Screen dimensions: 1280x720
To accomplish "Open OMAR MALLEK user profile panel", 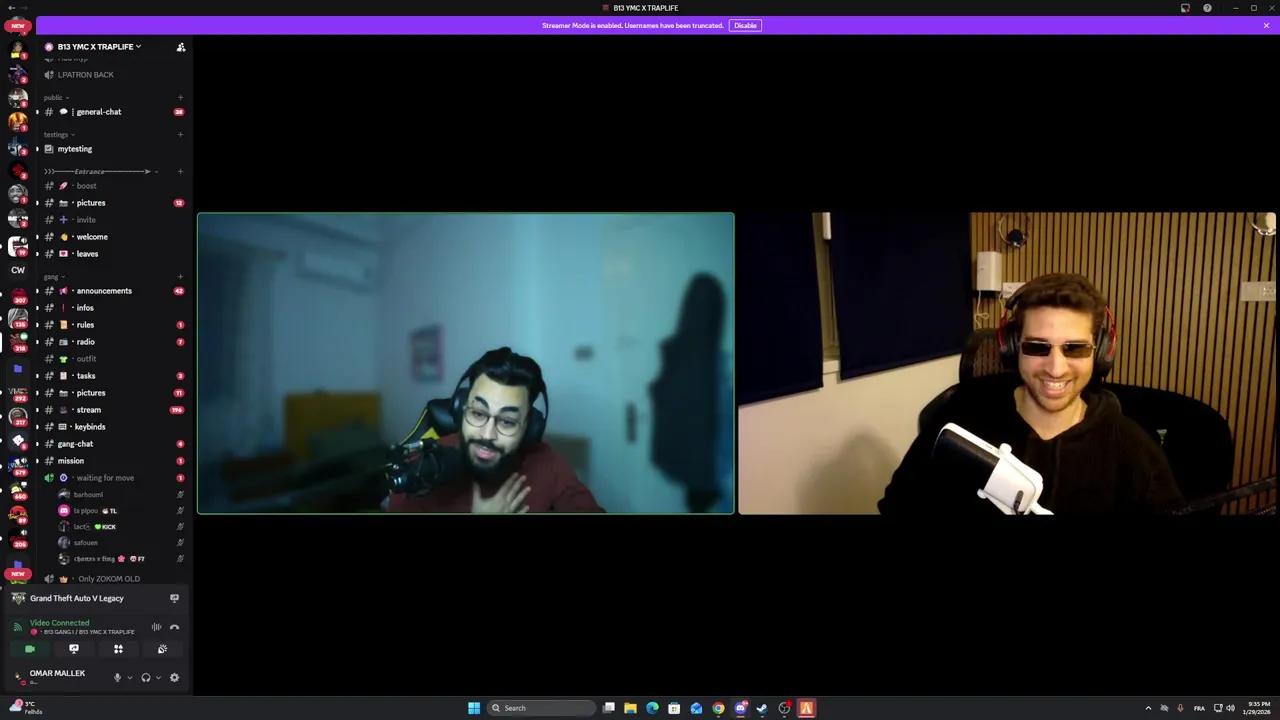I will [x=58, y=677].
